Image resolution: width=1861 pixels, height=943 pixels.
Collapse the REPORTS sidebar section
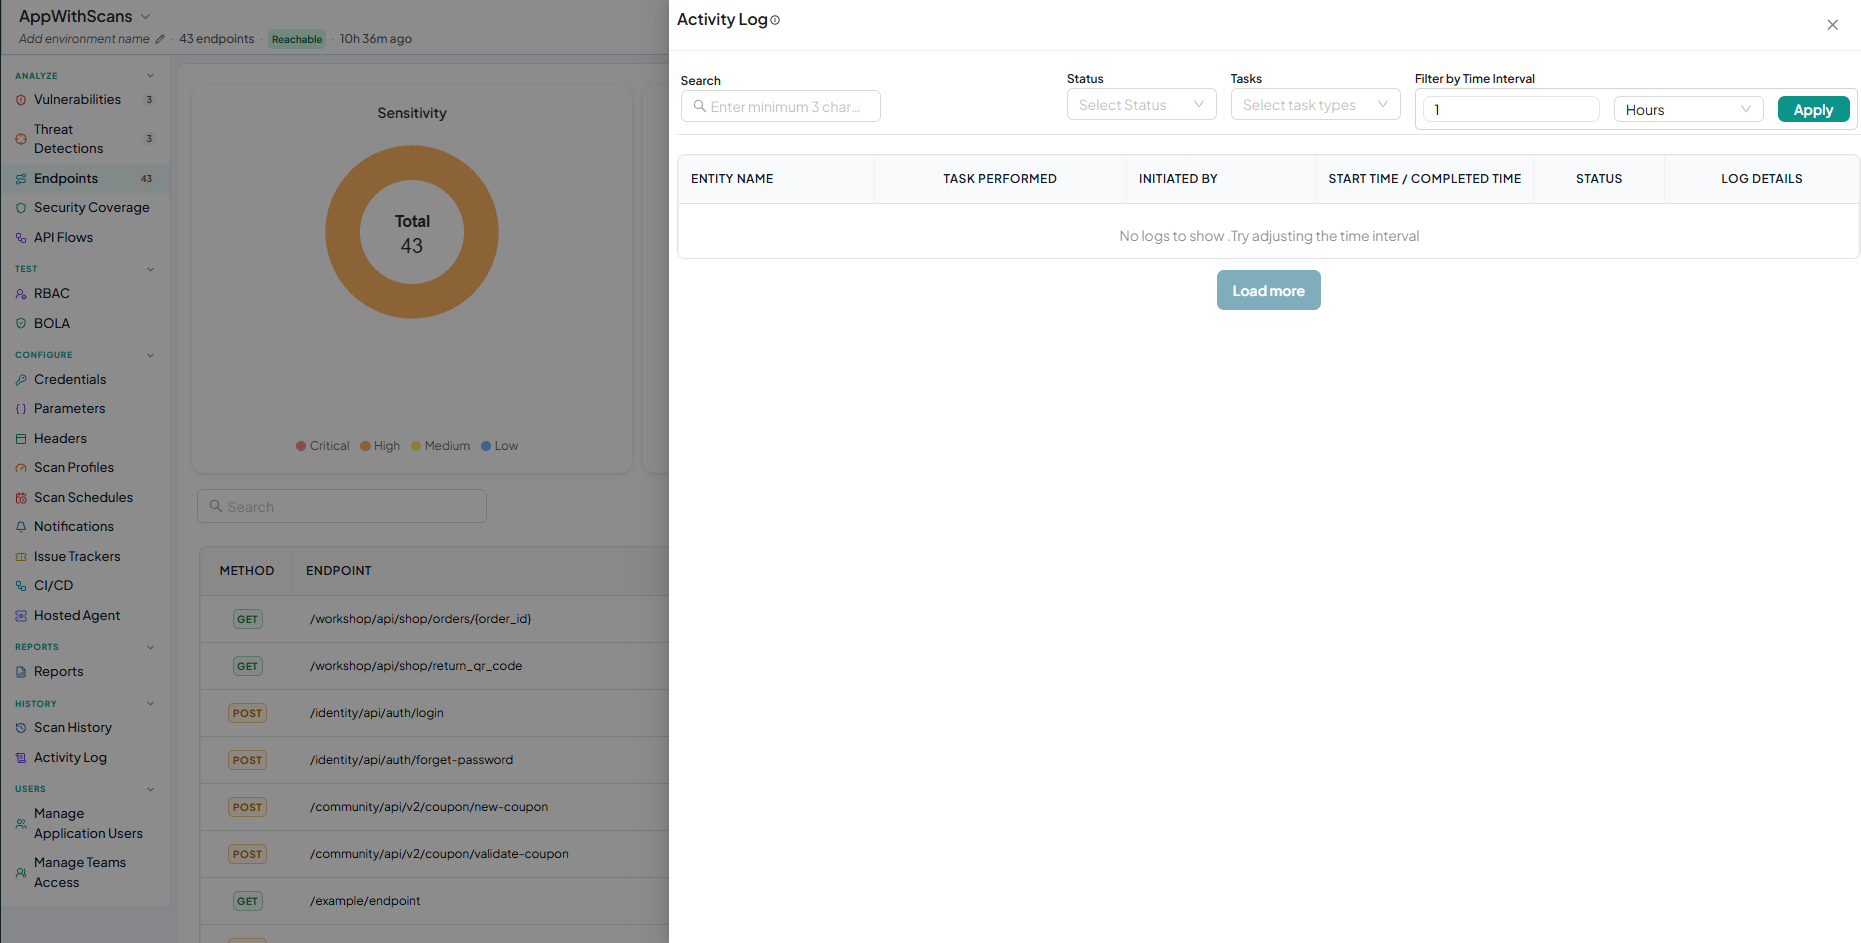pos(150,647)
